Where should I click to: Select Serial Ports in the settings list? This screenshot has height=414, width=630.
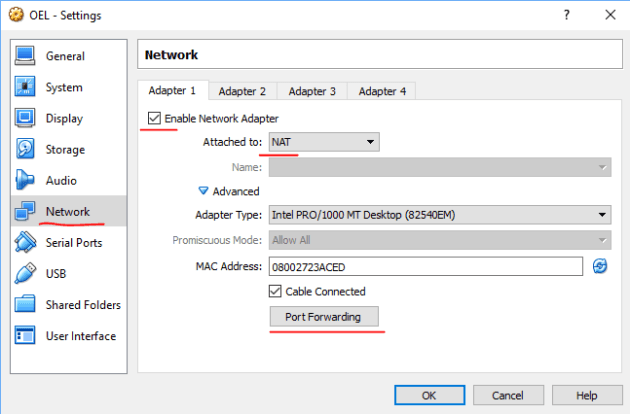(69, 242)
